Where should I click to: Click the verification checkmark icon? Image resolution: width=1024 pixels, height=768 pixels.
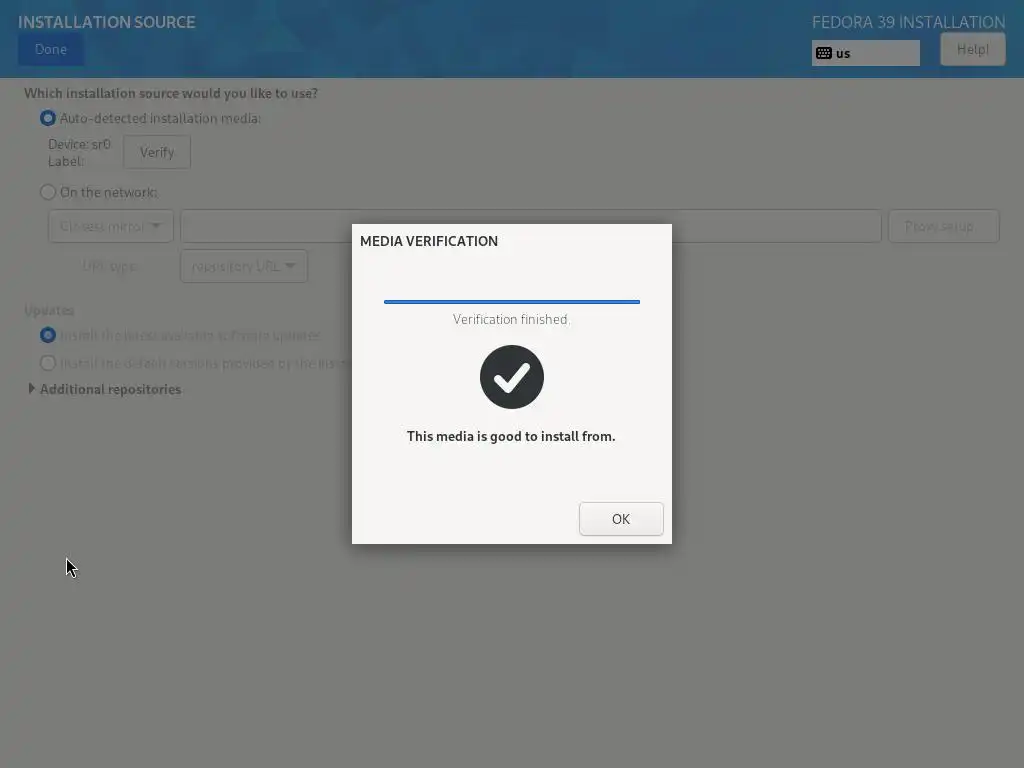click(511, 377)
